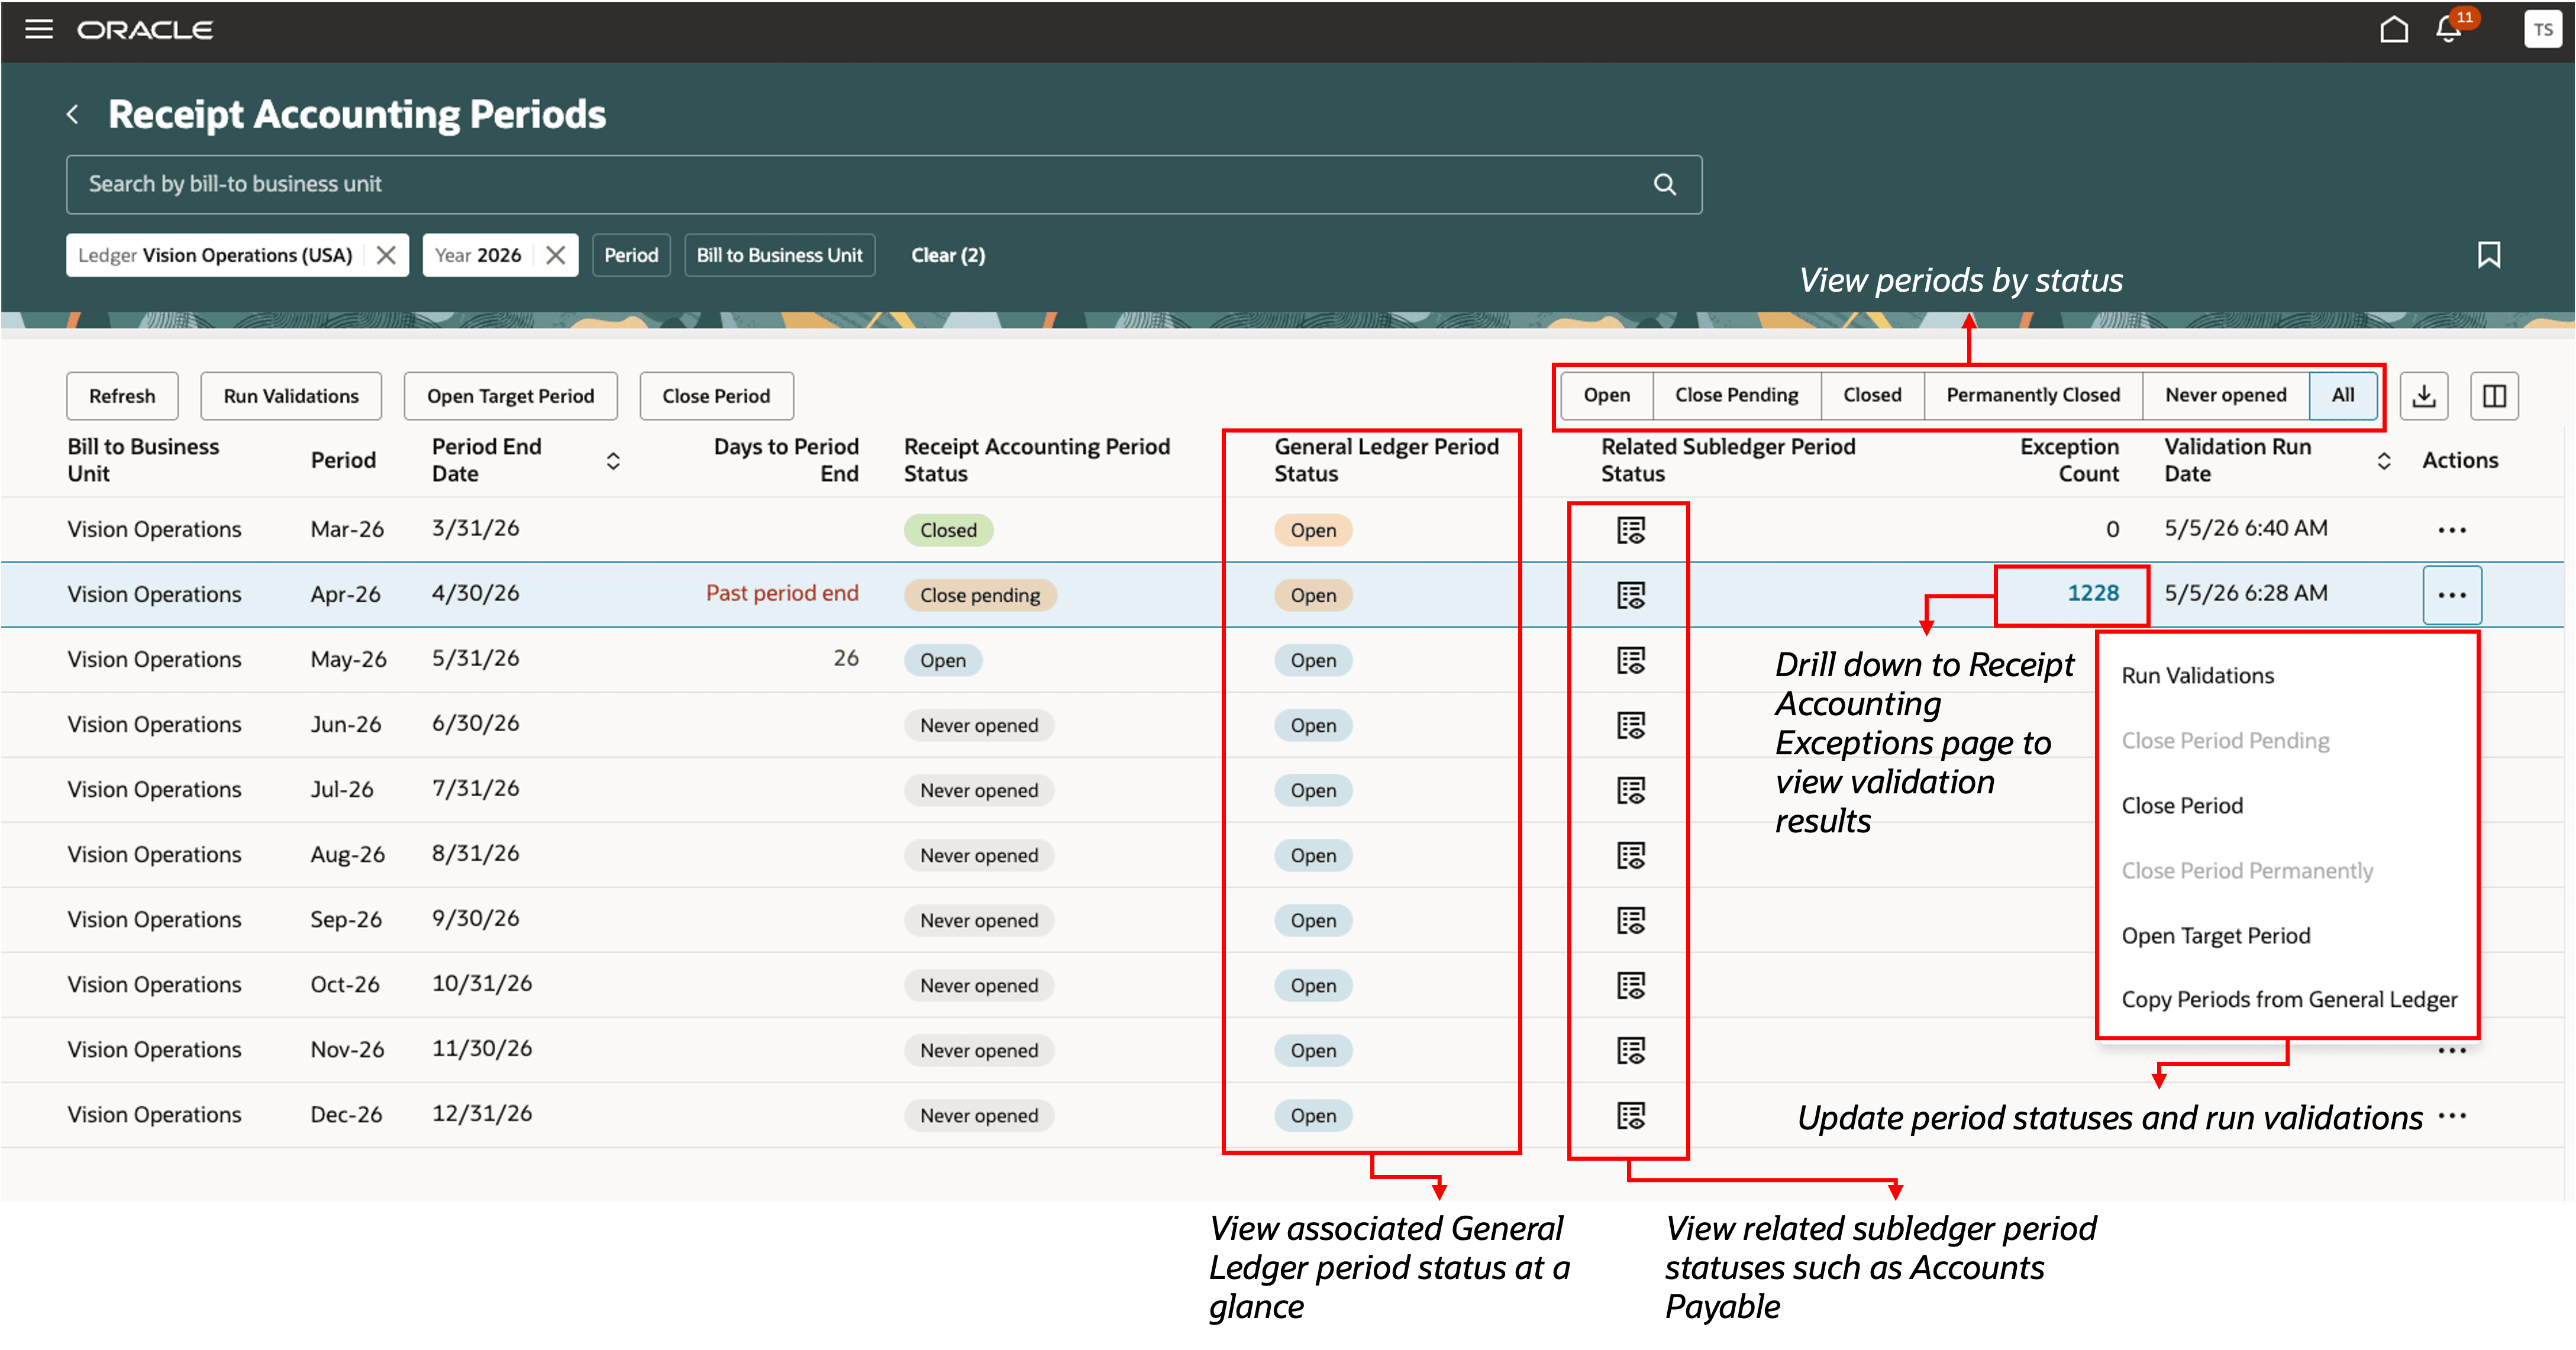Open the Ledger Vision Operations filter chip
Screen dimensions: 2576x1350
[215, 255]
